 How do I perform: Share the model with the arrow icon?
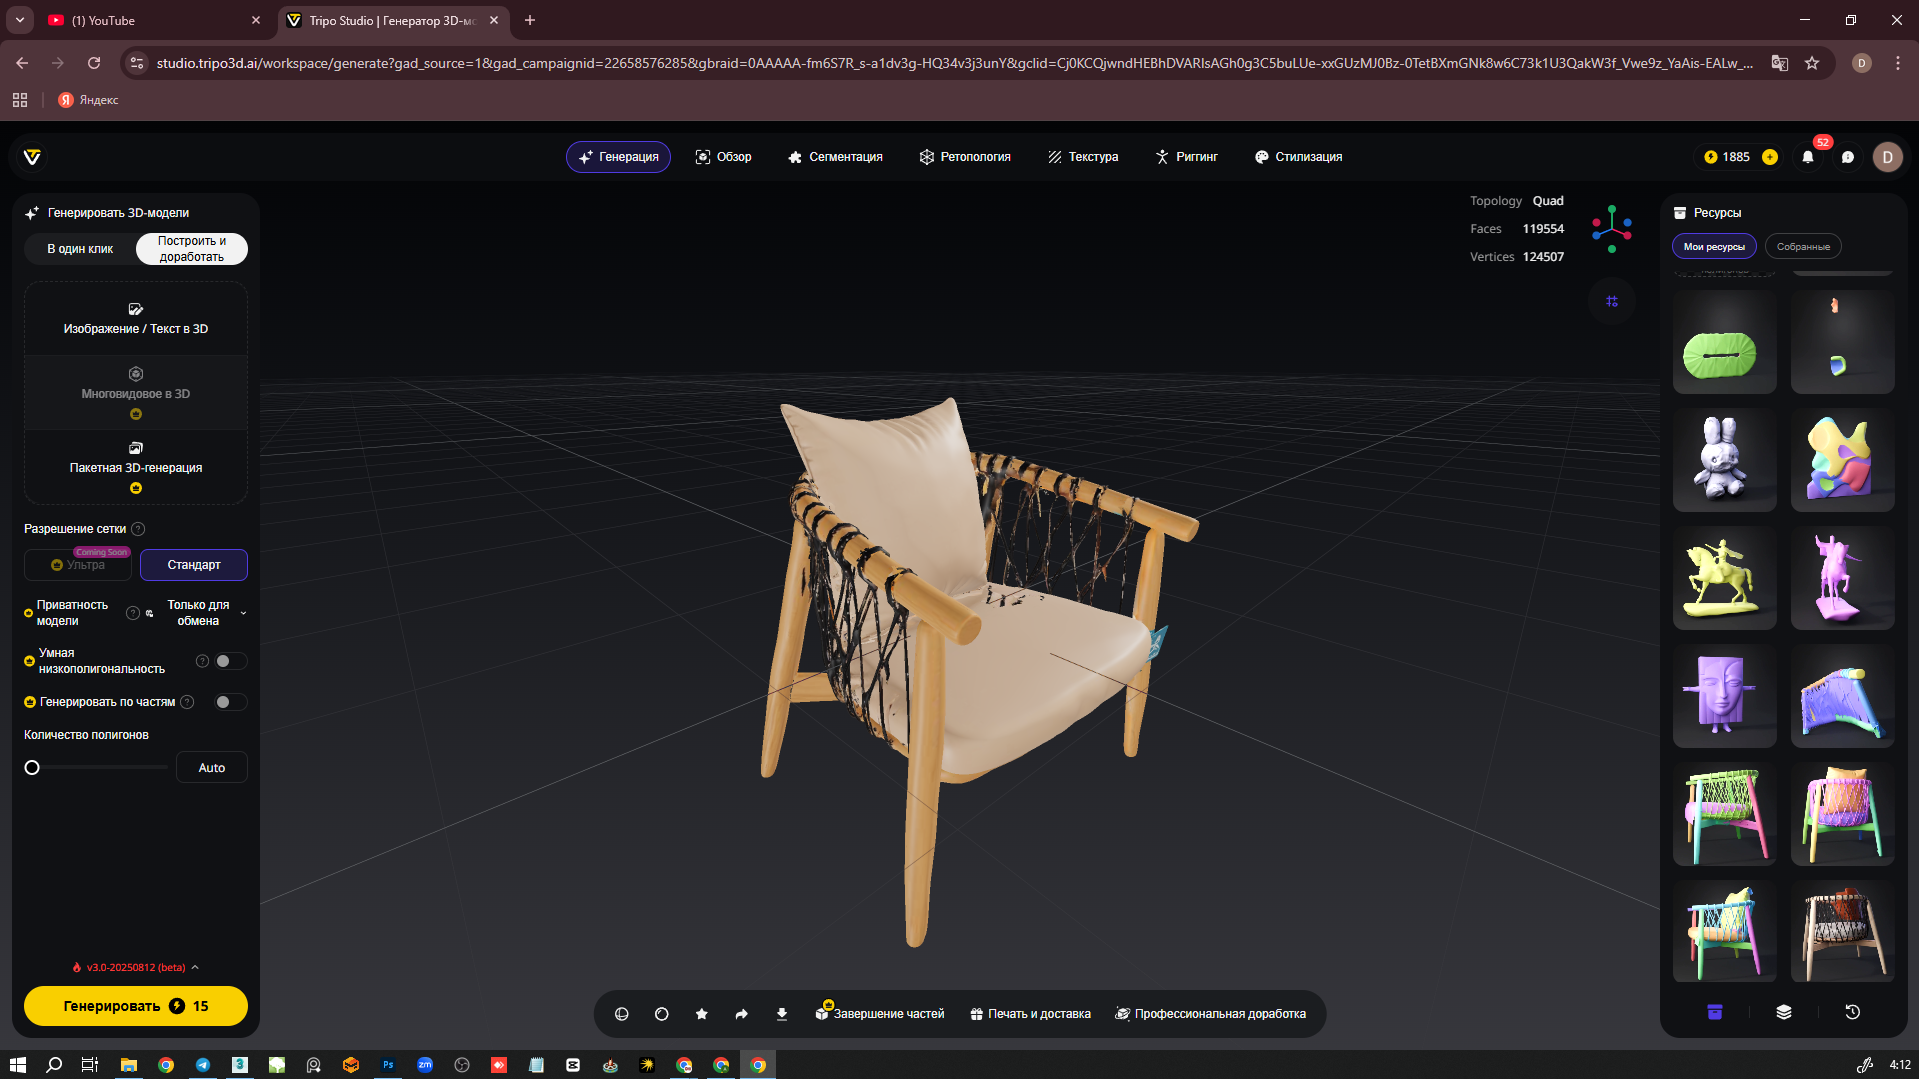pos(742,1014)
